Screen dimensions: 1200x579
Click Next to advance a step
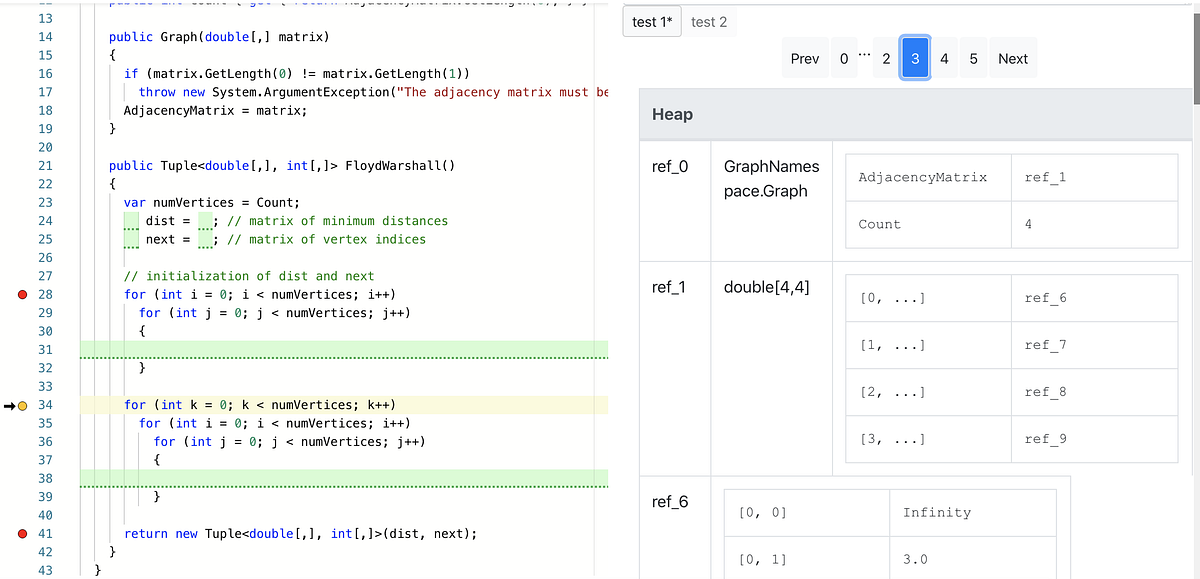click(1012, 57)
